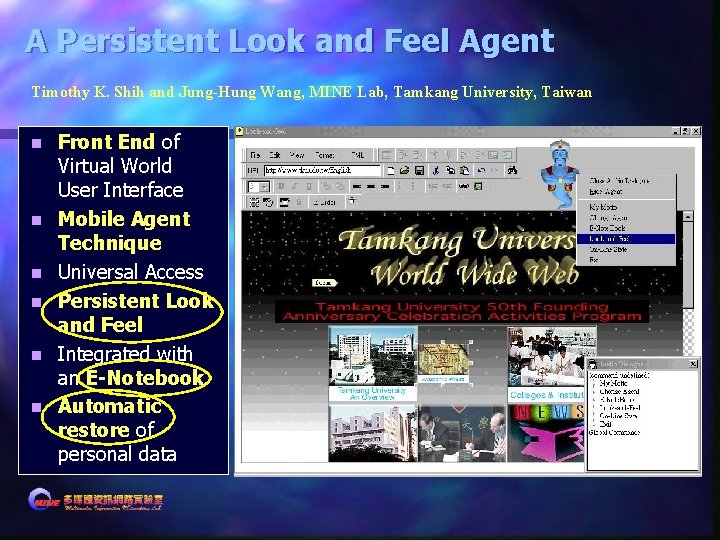Click the white building photo thumbnail
720x540 pixels.
pyautogui.click(x=373, y=433)
